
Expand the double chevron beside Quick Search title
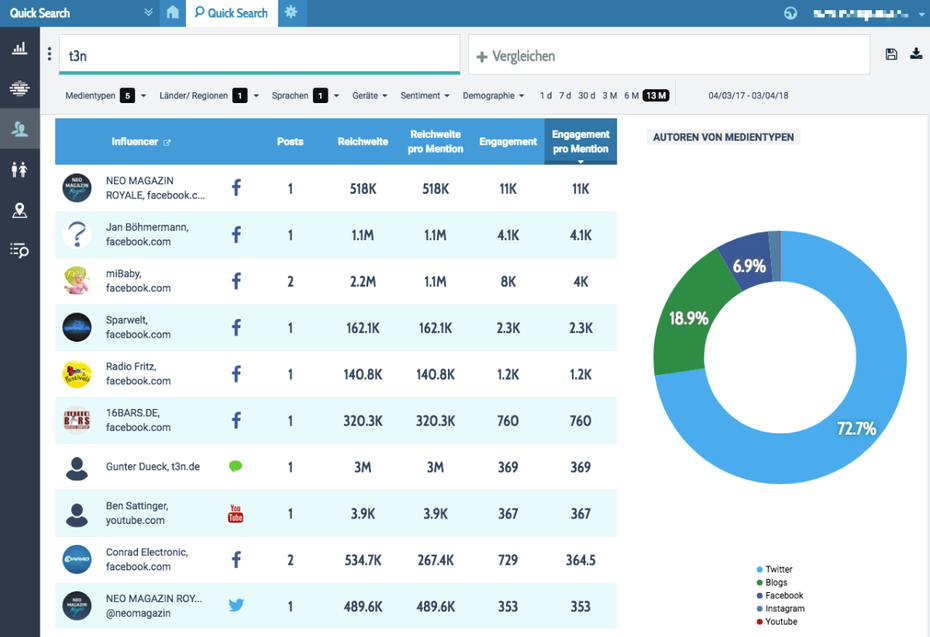(x=148, y=12)
